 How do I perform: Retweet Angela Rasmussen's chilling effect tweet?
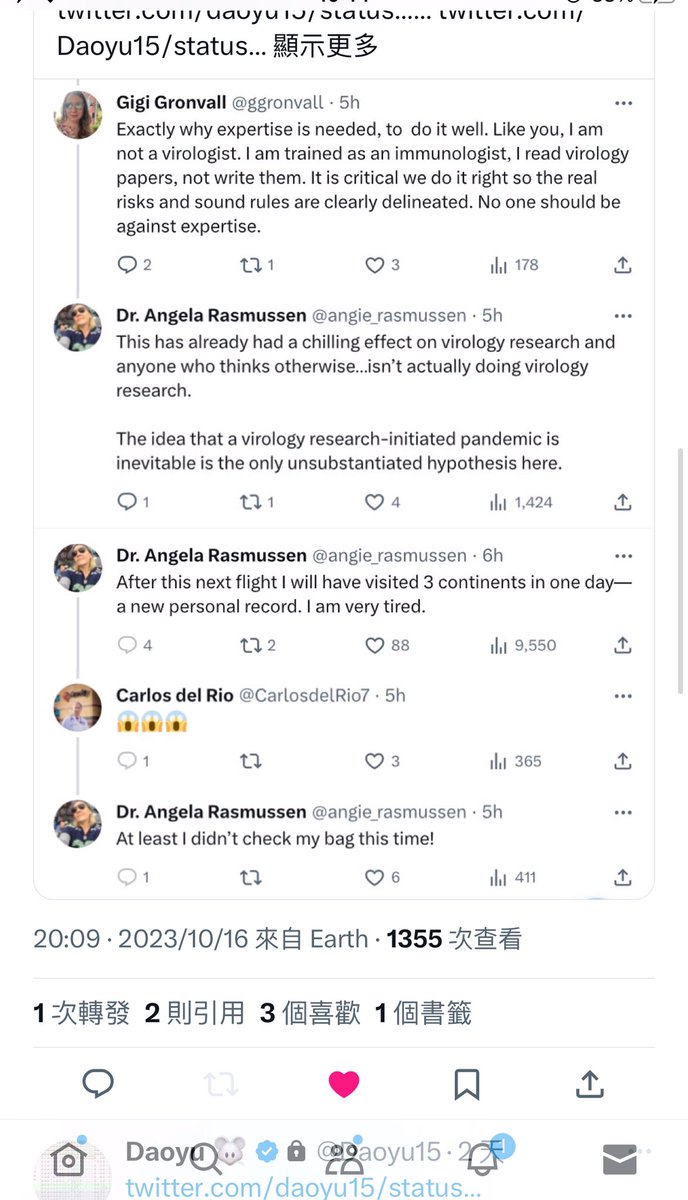pos(251,502)
